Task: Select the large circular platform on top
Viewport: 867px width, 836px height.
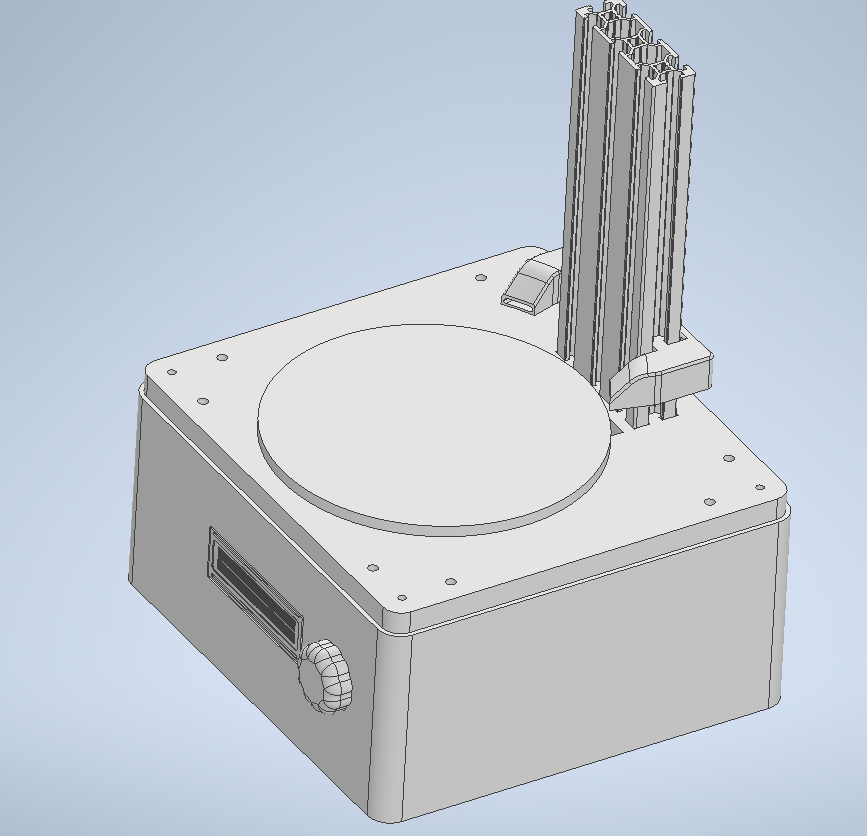Action: click(x=430, y=430)
